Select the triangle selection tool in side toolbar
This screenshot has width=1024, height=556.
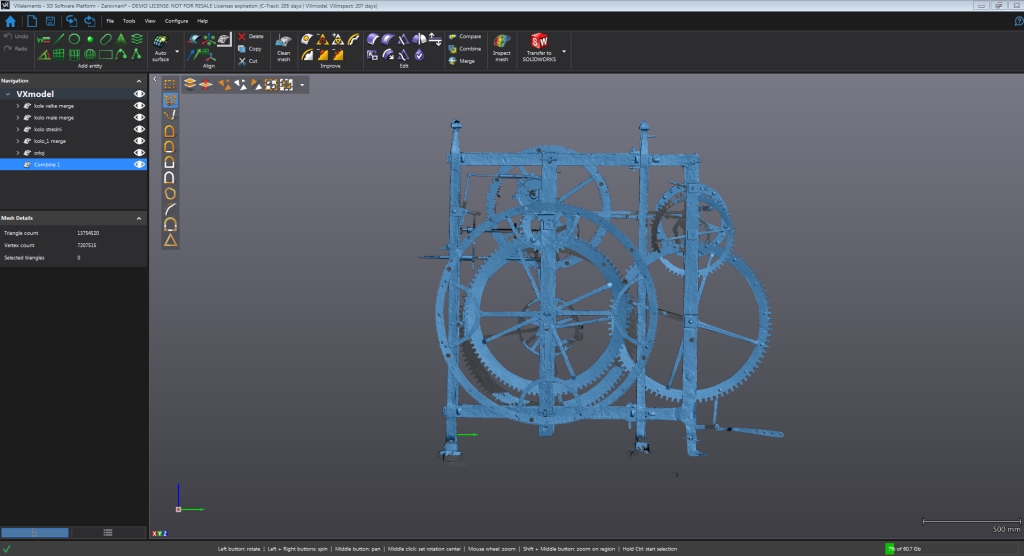[170, 240]
